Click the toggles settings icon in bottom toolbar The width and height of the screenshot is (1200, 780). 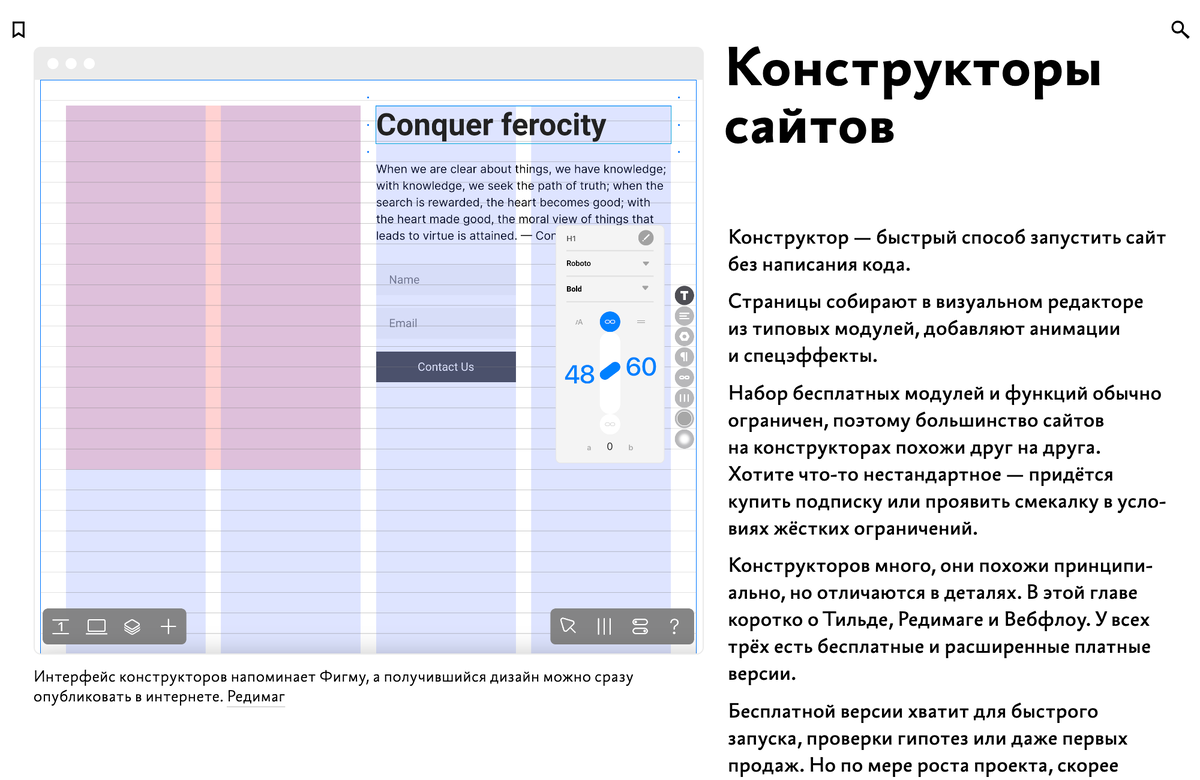pos(640,627)
